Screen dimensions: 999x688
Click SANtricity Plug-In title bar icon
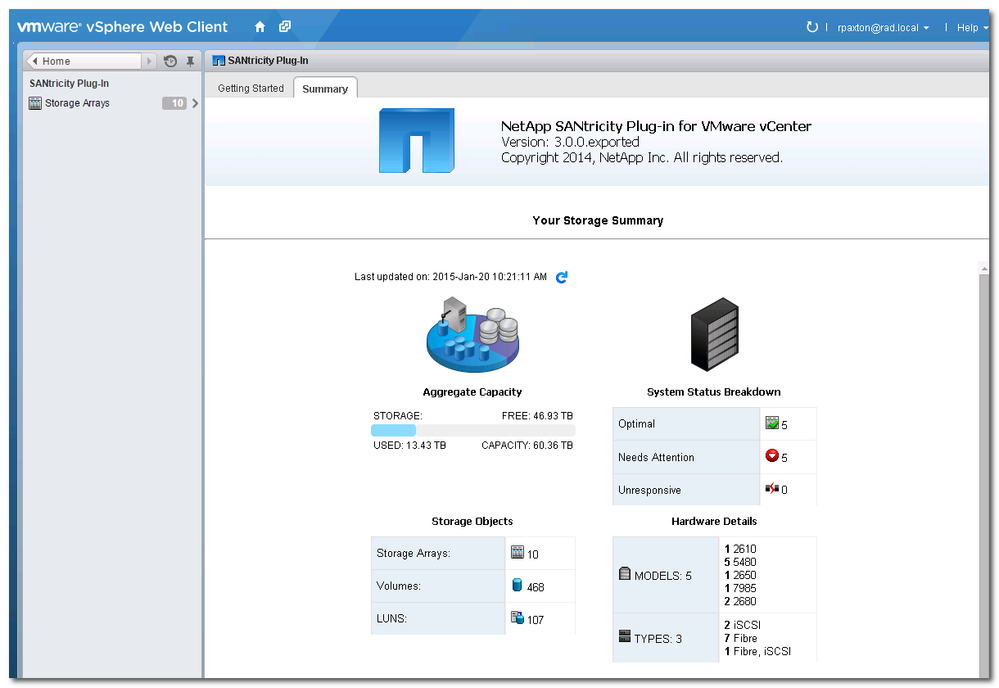pos(219,61)
